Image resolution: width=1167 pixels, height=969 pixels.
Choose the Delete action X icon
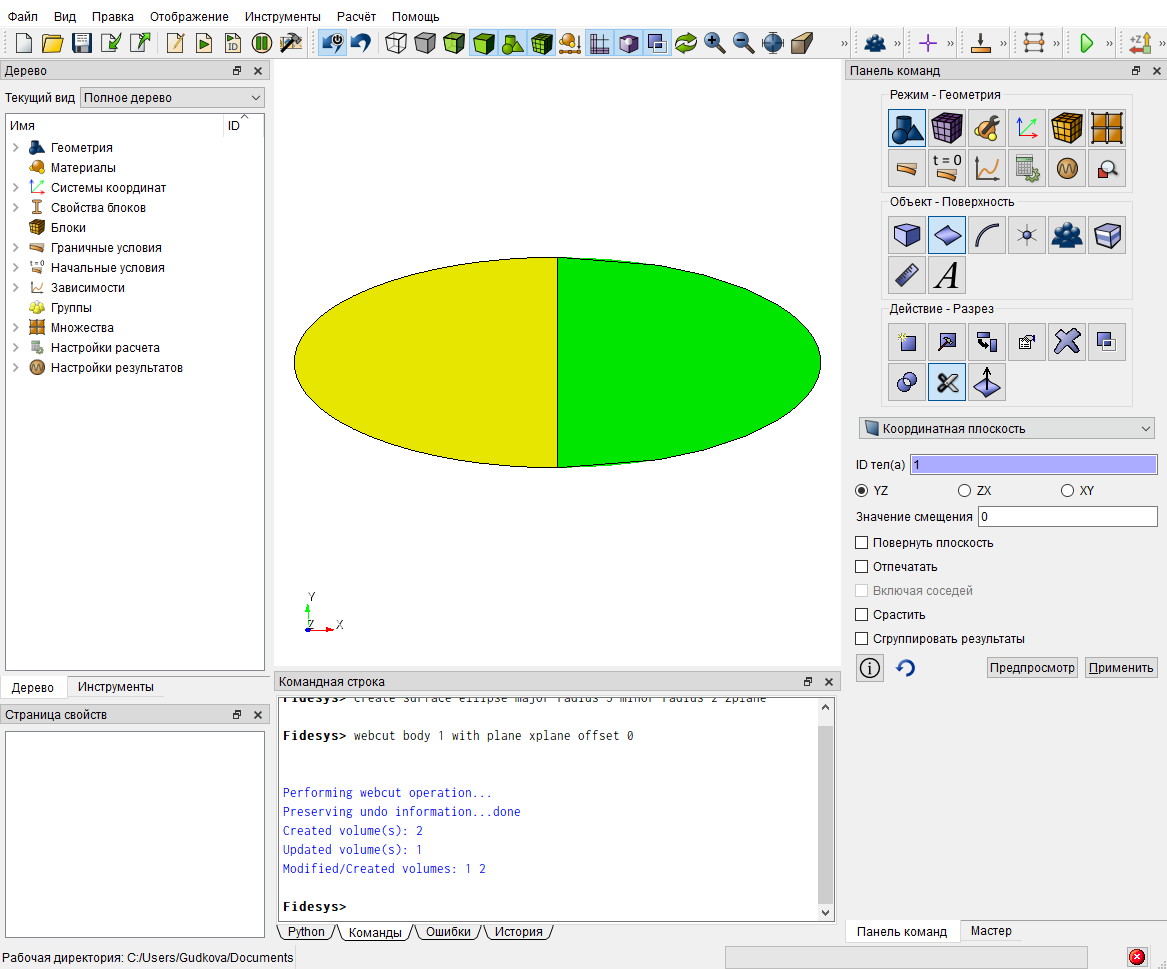[1067, 342]
